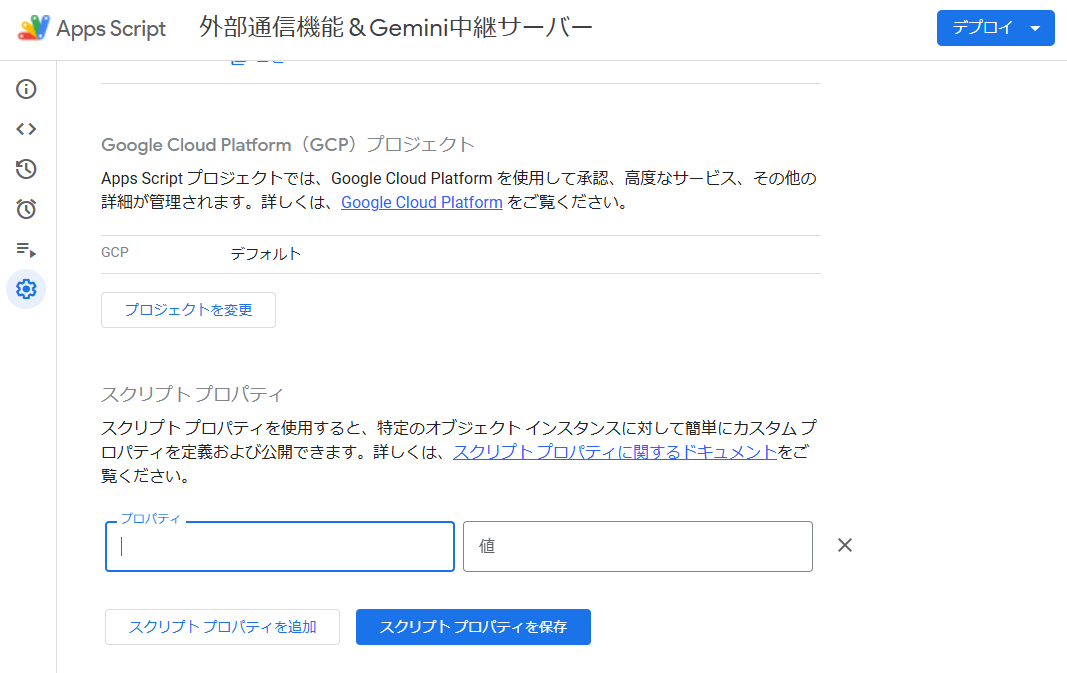Click the デプロイ button label
The image size is (1067, 673).
tap(982, 28)
